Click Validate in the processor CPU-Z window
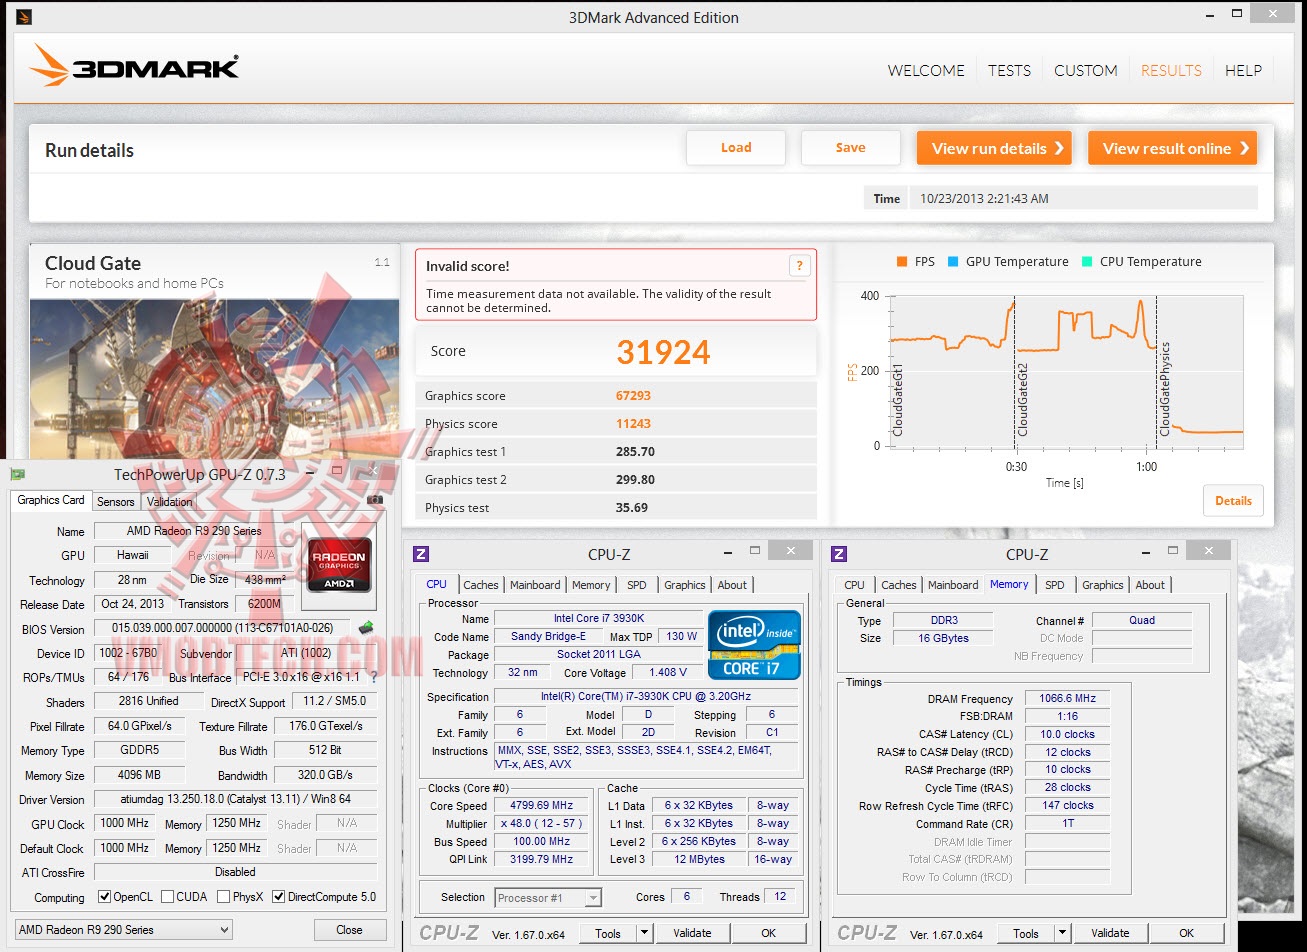This screenshot has height=952, width=1307. [692, 933]
